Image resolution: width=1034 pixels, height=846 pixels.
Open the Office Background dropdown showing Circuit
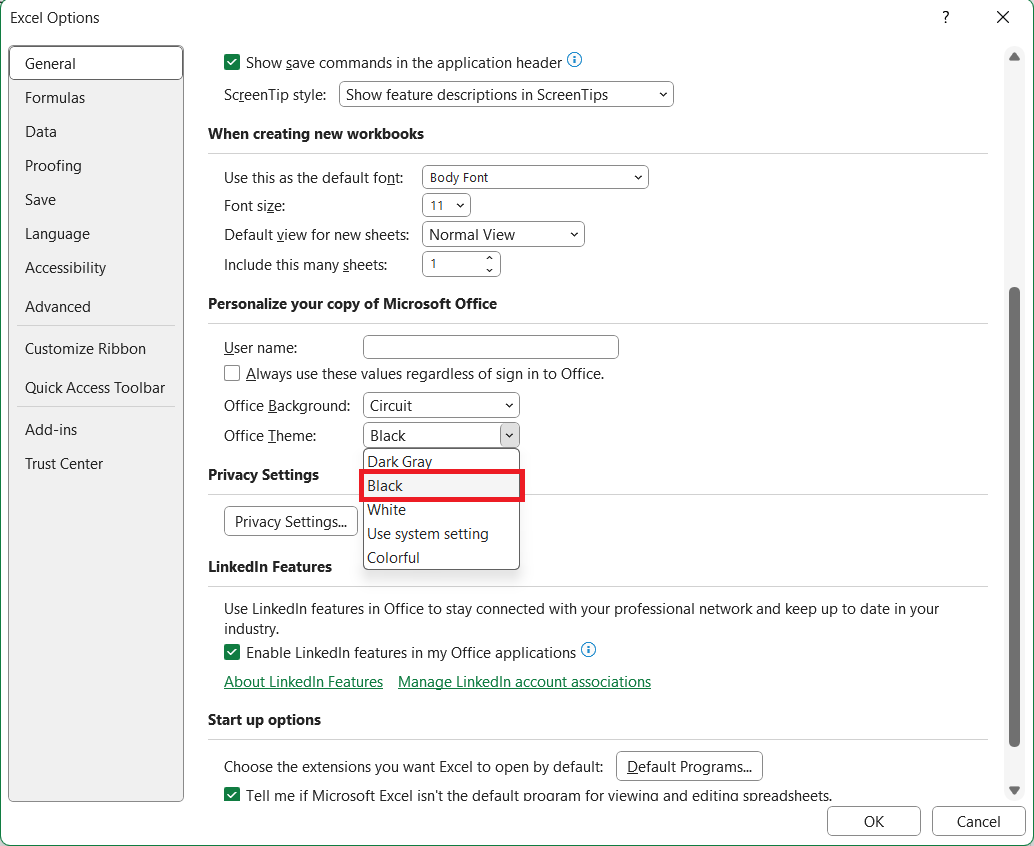(x=441, y=406)
